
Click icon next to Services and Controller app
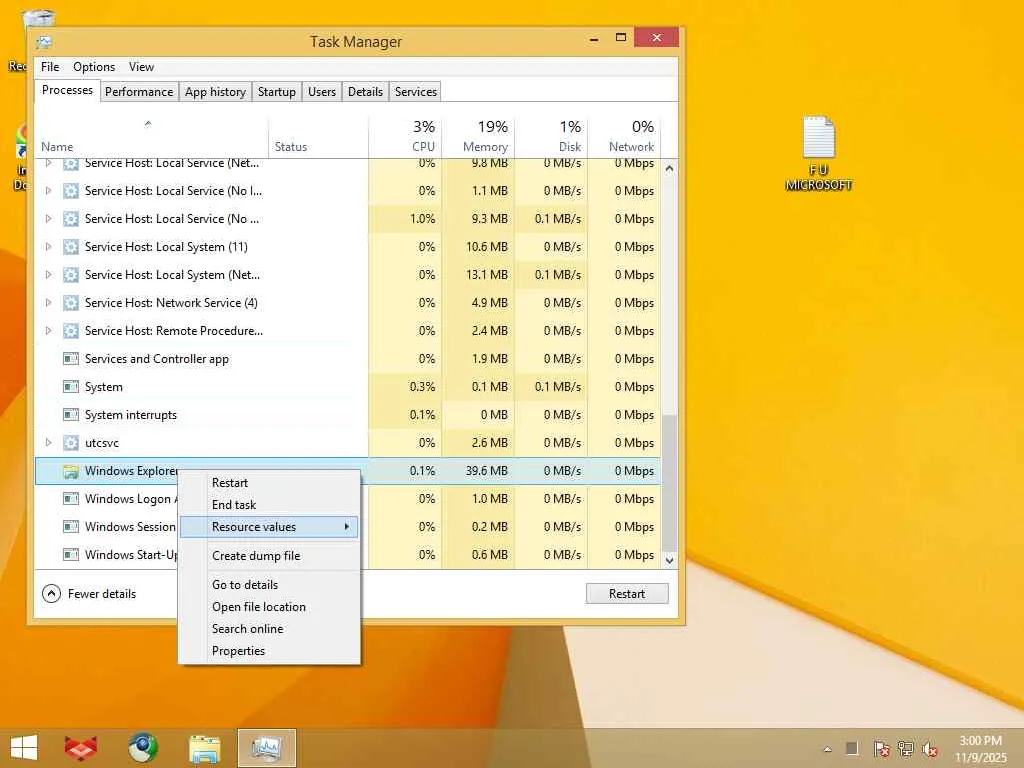(x=71, y=359)
